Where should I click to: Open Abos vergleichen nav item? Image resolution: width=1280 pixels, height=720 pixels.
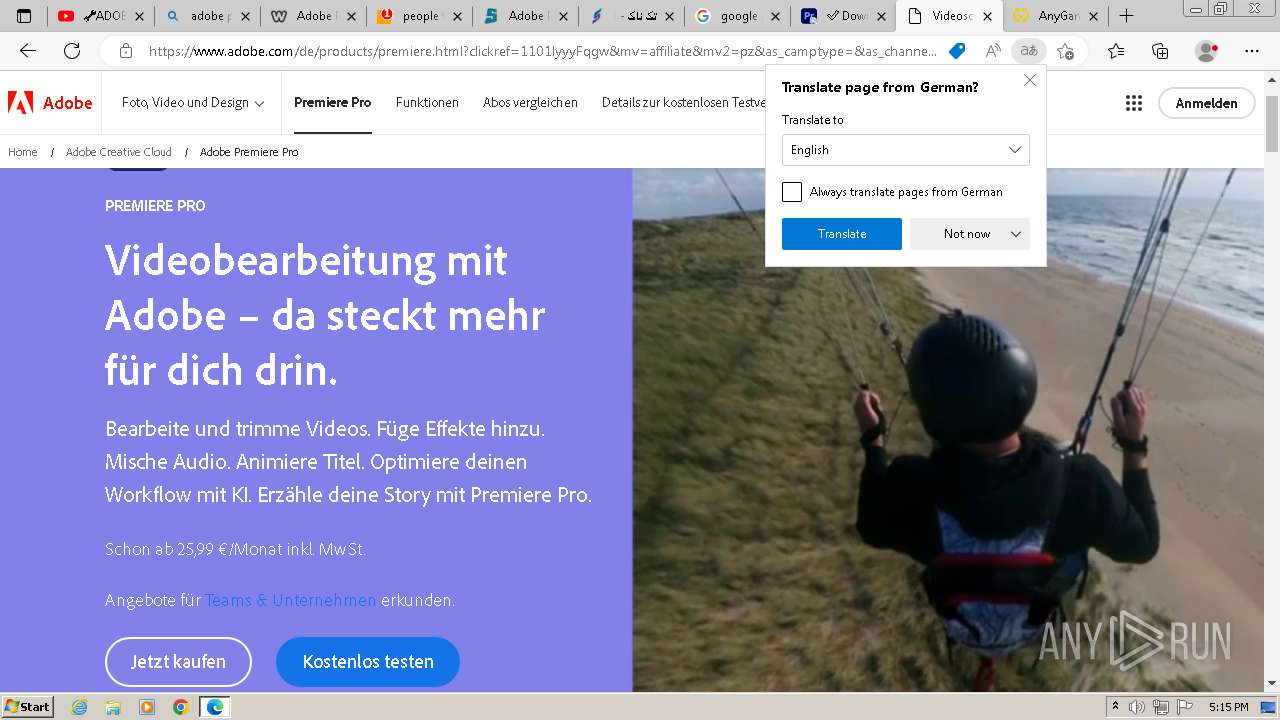click(x=530, y=103)
